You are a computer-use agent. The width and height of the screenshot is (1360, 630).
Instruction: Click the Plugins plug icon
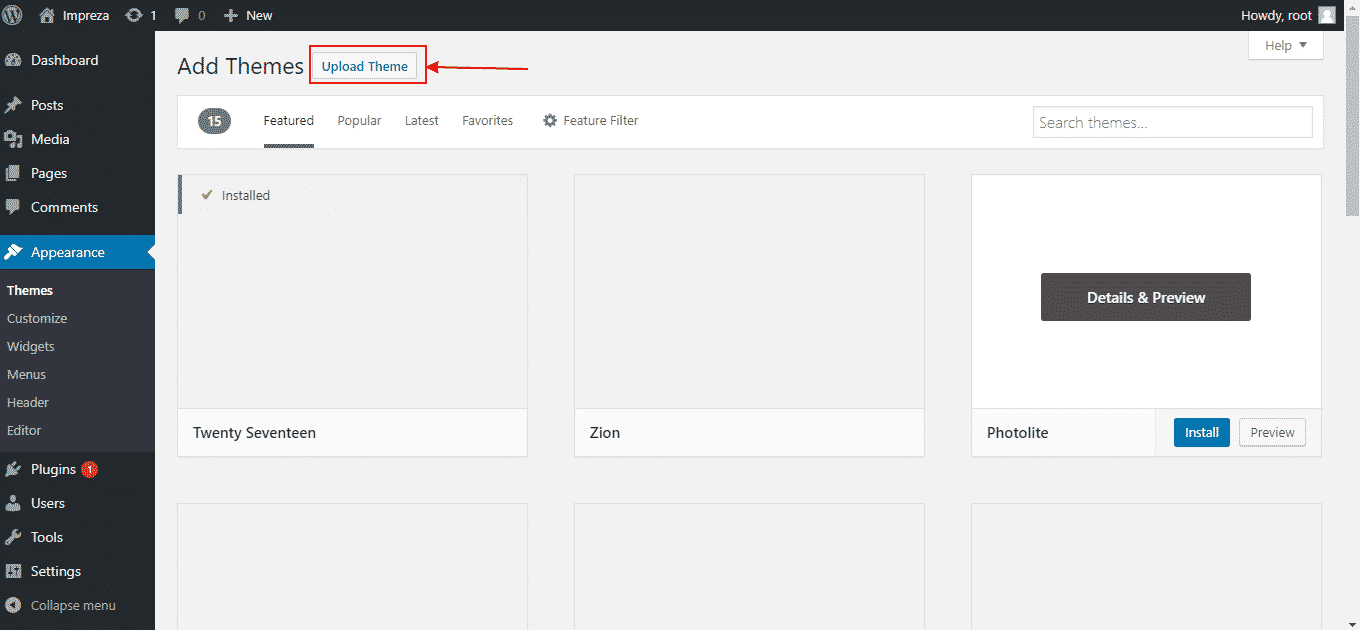click(13, 469)
